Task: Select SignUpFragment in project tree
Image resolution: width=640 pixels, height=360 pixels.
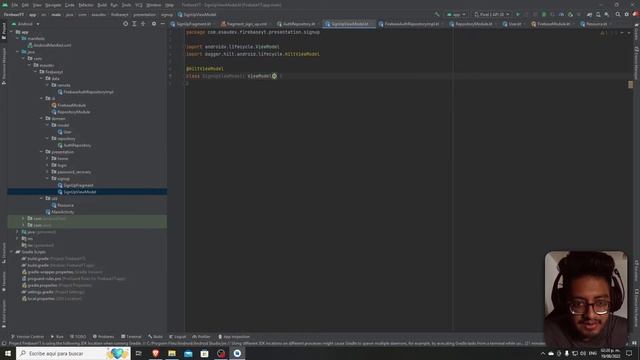Action: (x=78, y=185)
